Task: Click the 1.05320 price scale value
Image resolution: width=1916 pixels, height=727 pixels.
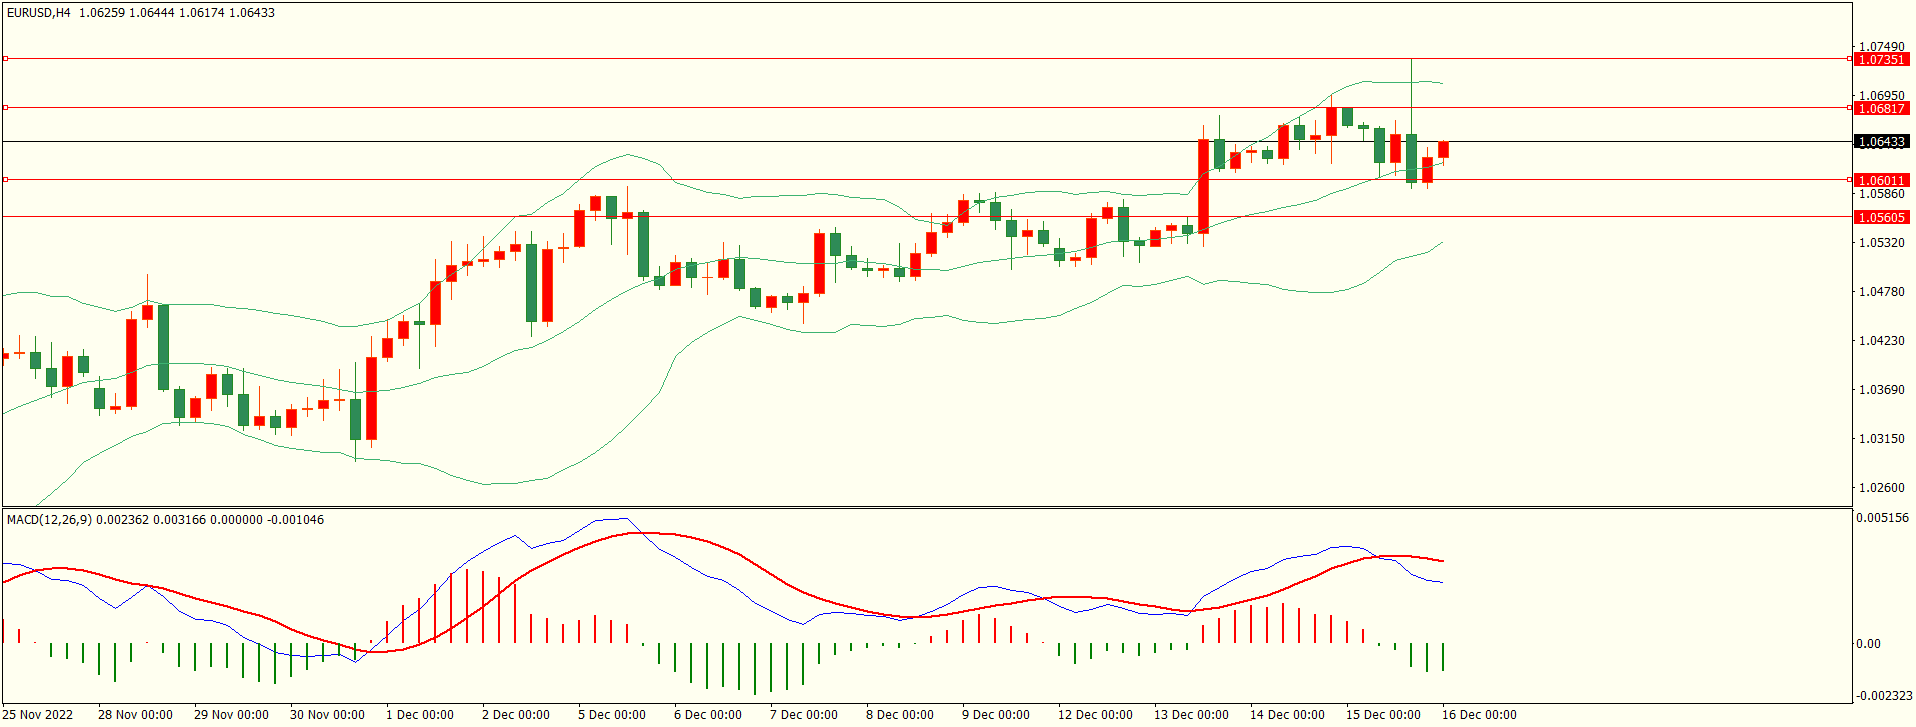Action: (1881, 243)
